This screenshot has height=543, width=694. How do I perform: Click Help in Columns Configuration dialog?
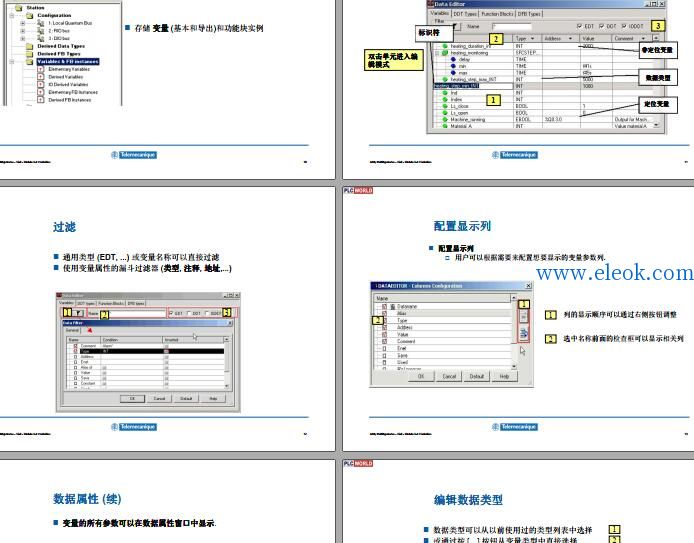[x=505, y=377]
